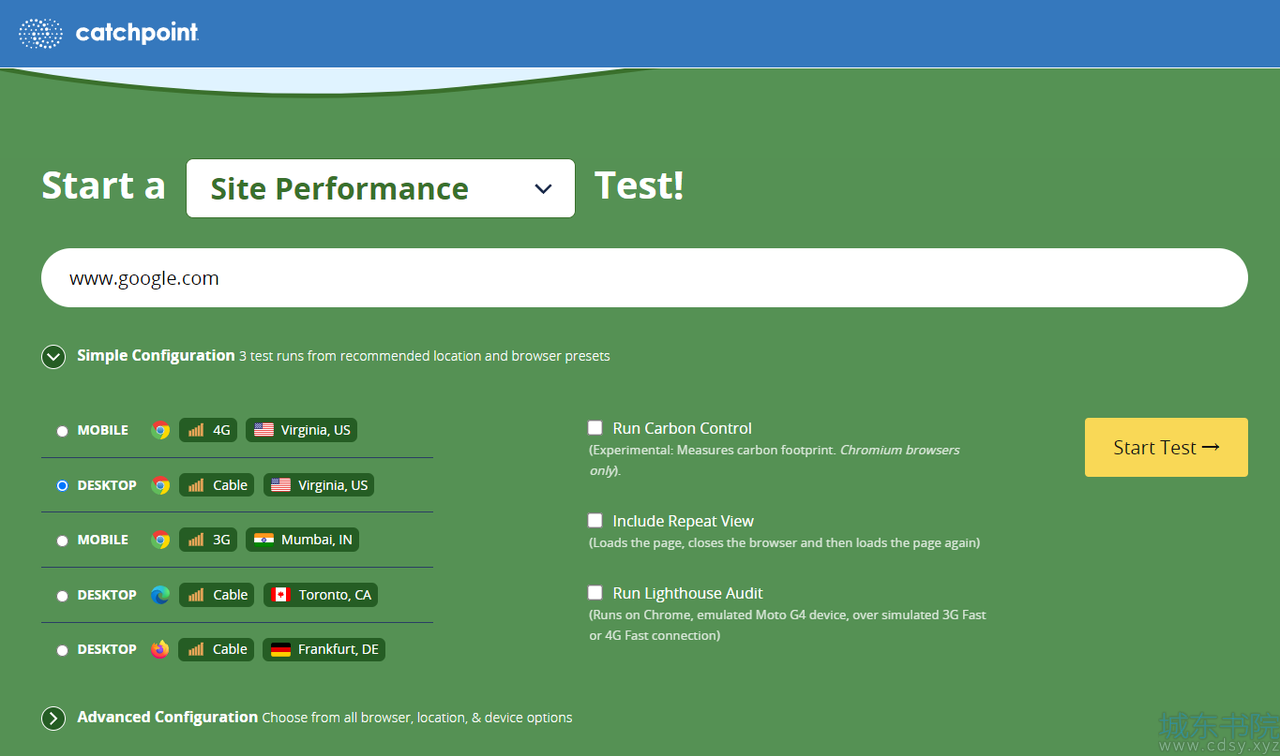
Task: Click the US flag in the Desktop Cable Virginia row
Action: 281,485
